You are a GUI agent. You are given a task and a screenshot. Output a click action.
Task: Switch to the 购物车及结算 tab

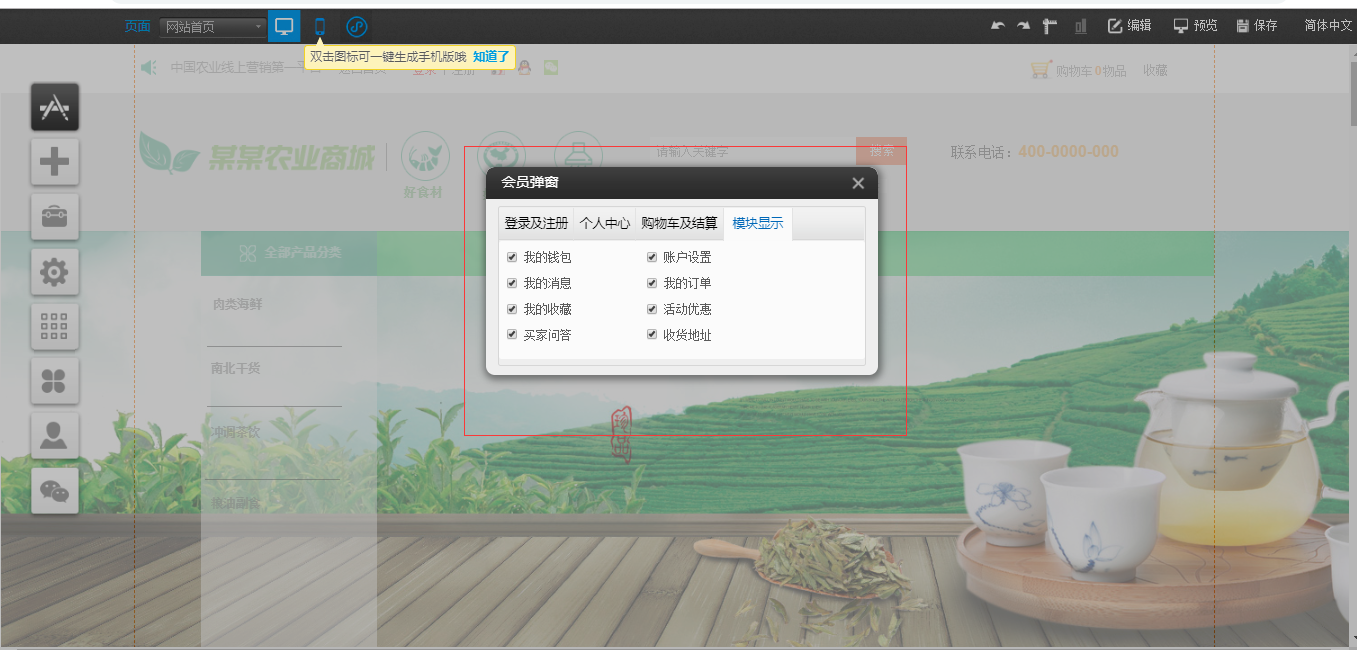[679, 223]
